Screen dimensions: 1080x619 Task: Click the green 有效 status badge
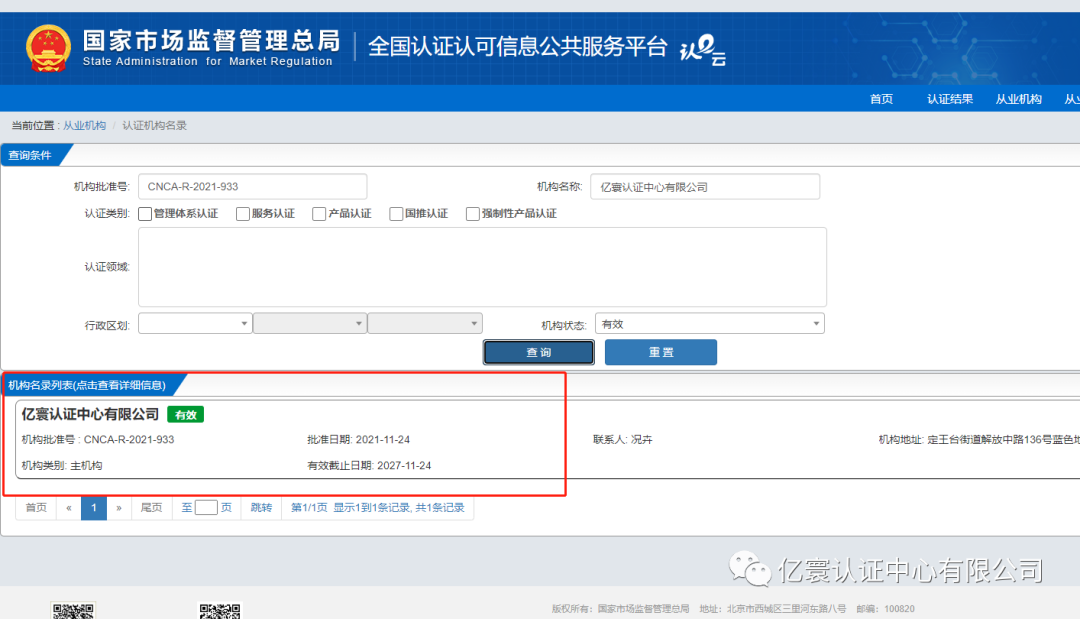pos(185,415)
